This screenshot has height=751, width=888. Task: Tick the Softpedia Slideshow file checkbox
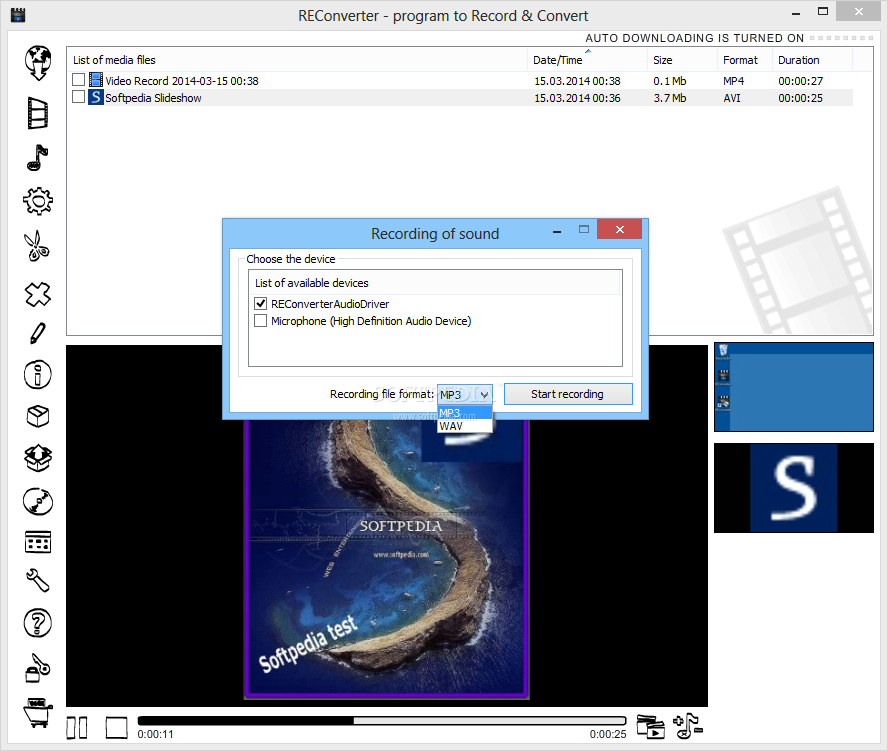(x=79, y=97)
